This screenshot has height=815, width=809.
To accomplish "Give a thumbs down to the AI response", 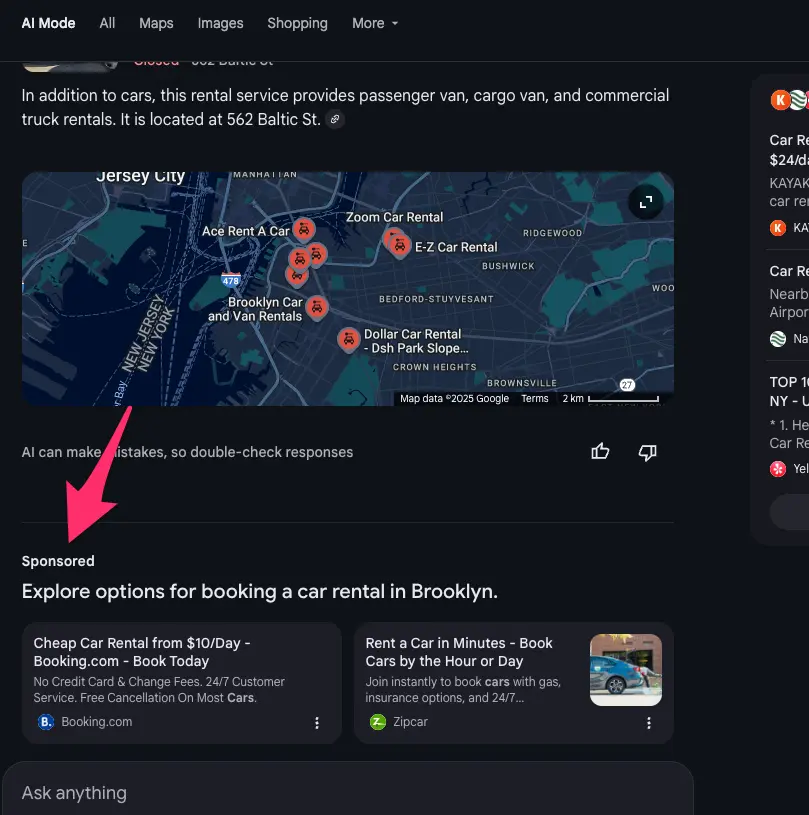I will coord(647,452).
